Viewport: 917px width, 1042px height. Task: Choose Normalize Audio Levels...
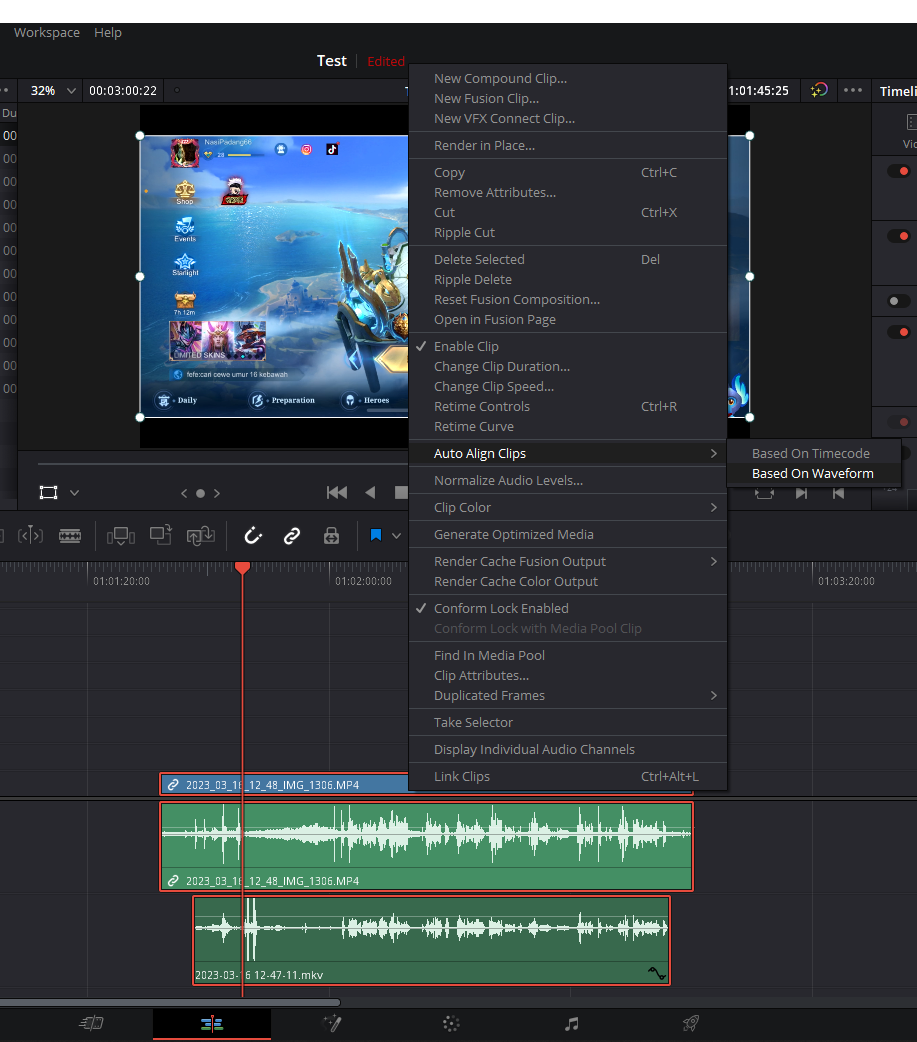[567, 480]
